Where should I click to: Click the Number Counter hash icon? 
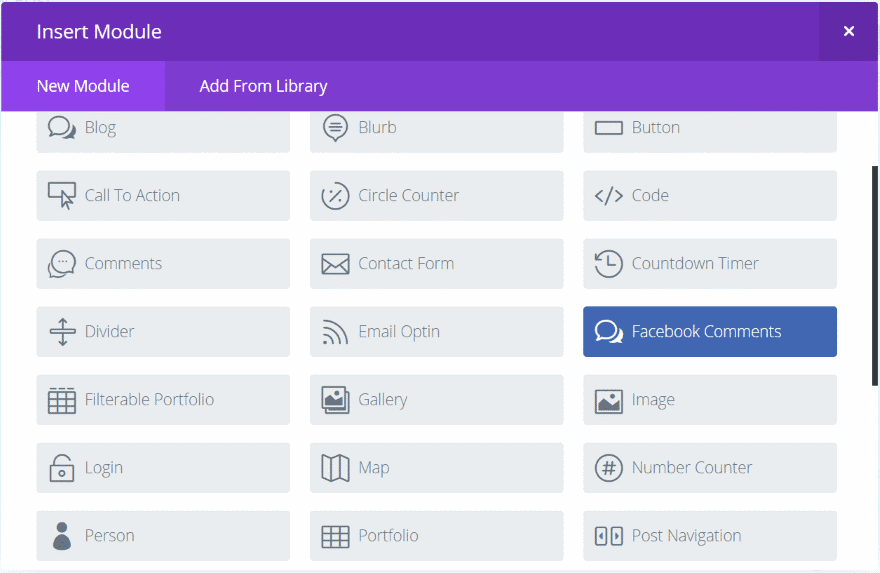click(608, 468)
